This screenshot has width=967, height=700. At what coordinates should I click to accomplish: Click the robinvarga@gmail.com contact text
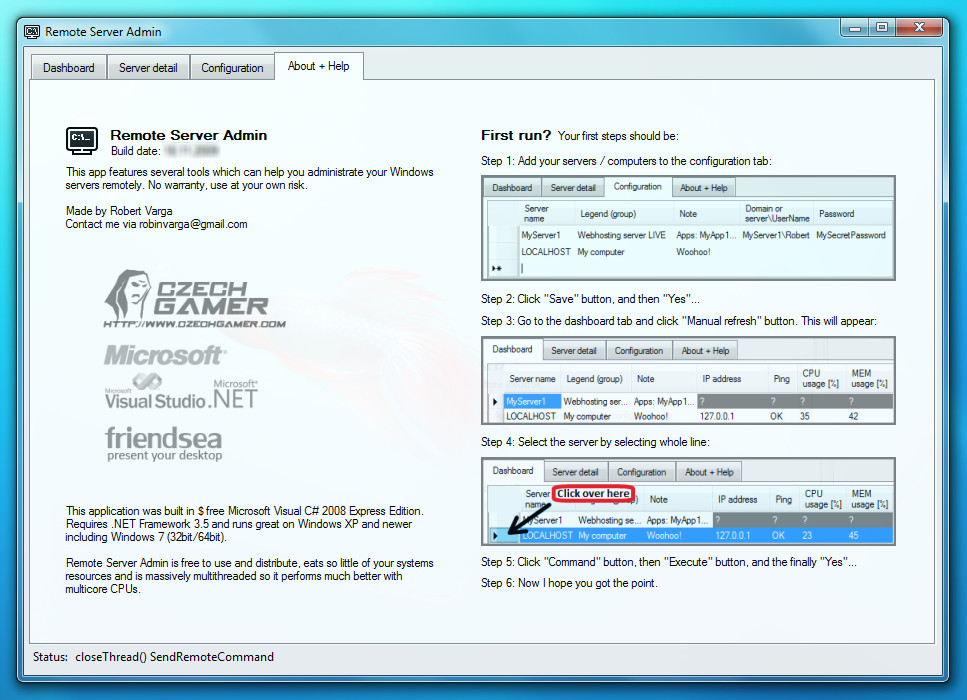tap(193, 224)
